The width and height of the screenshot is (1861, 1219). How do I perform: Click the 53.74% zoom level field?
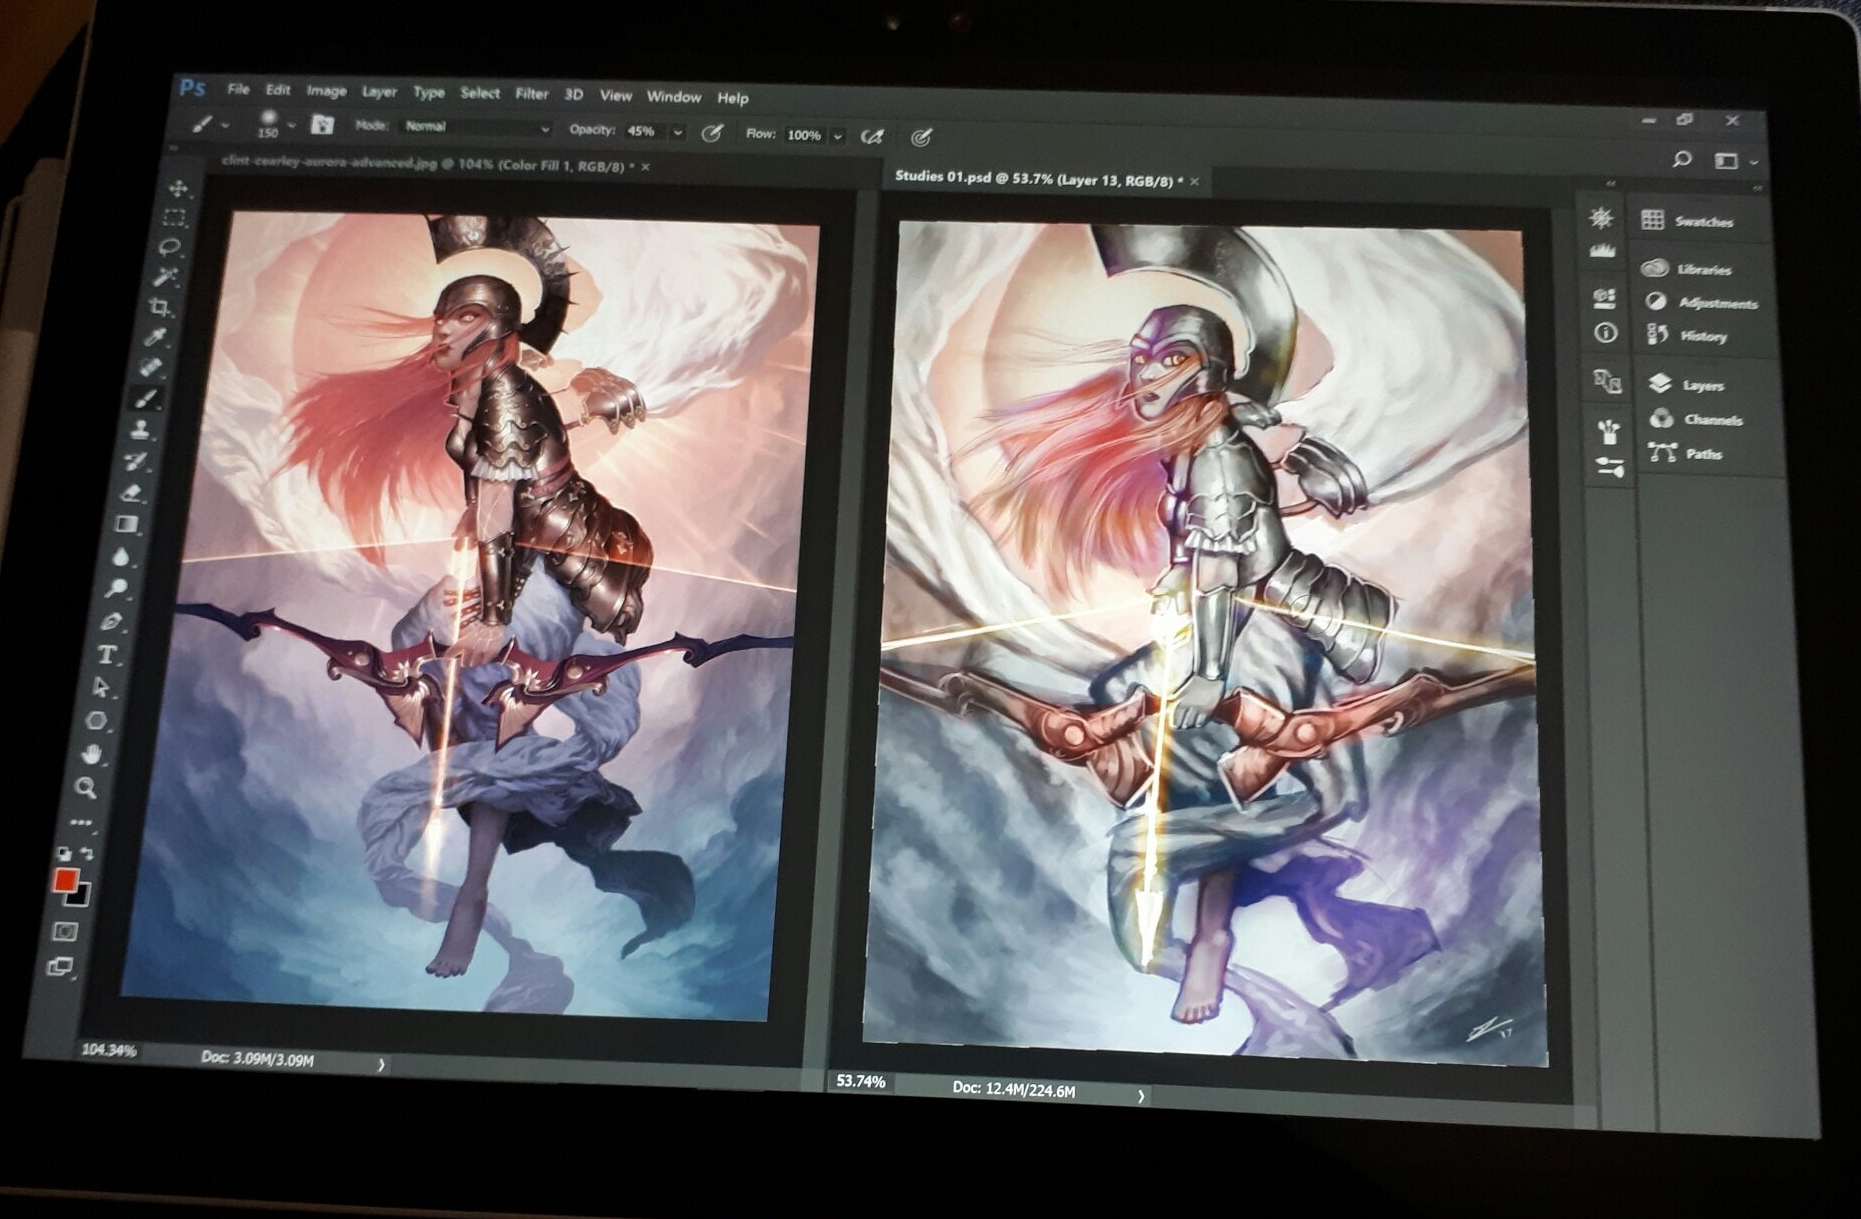[860, 1081]
